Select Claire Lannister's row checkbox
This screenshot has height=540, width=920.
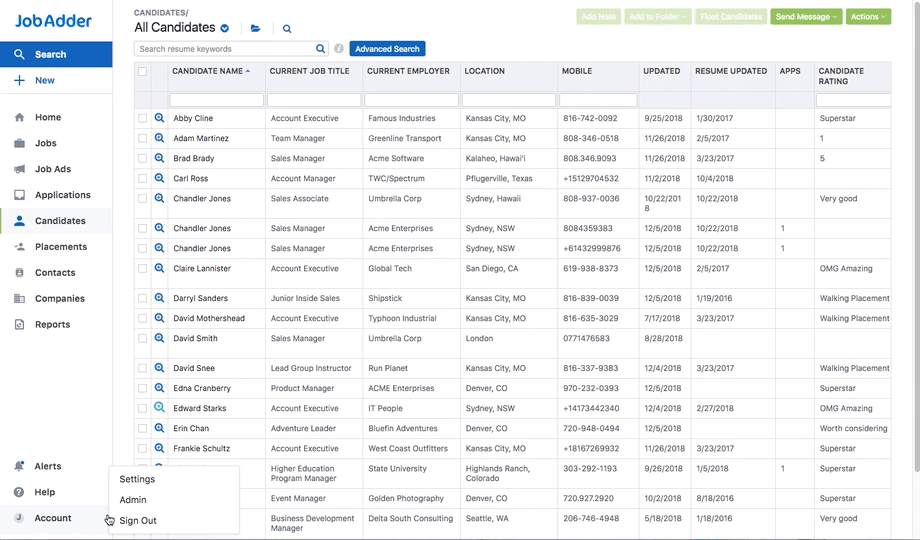pos(142,268)
